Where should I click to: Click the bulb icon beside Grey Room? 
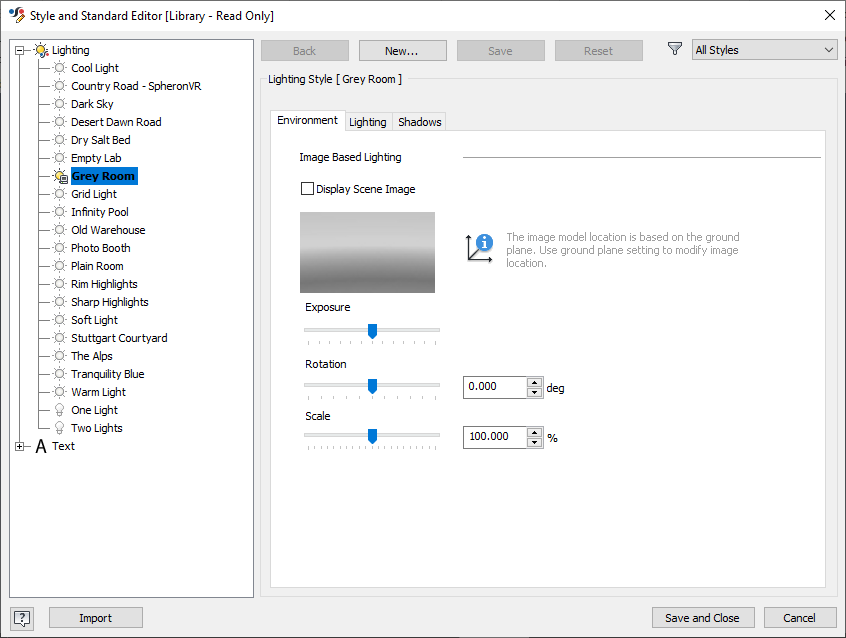[57, 175]
